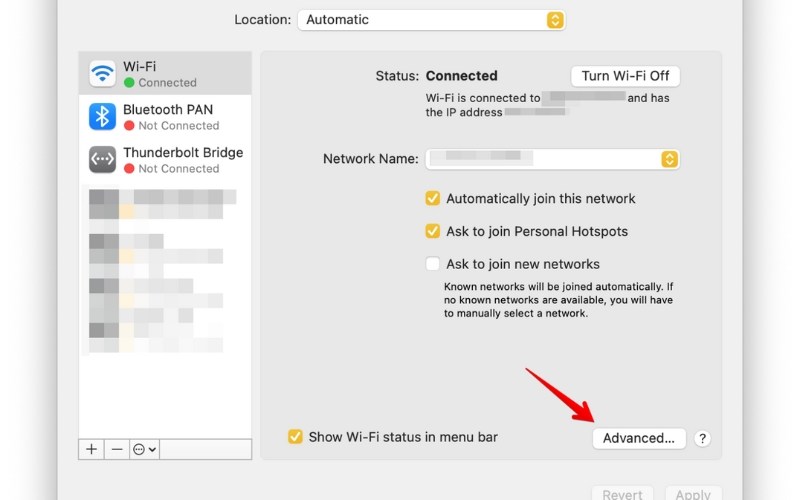Click the Location dropdown arrow stepper
Viewport: 800px width, 500px height.
click(x=555, y=20)
